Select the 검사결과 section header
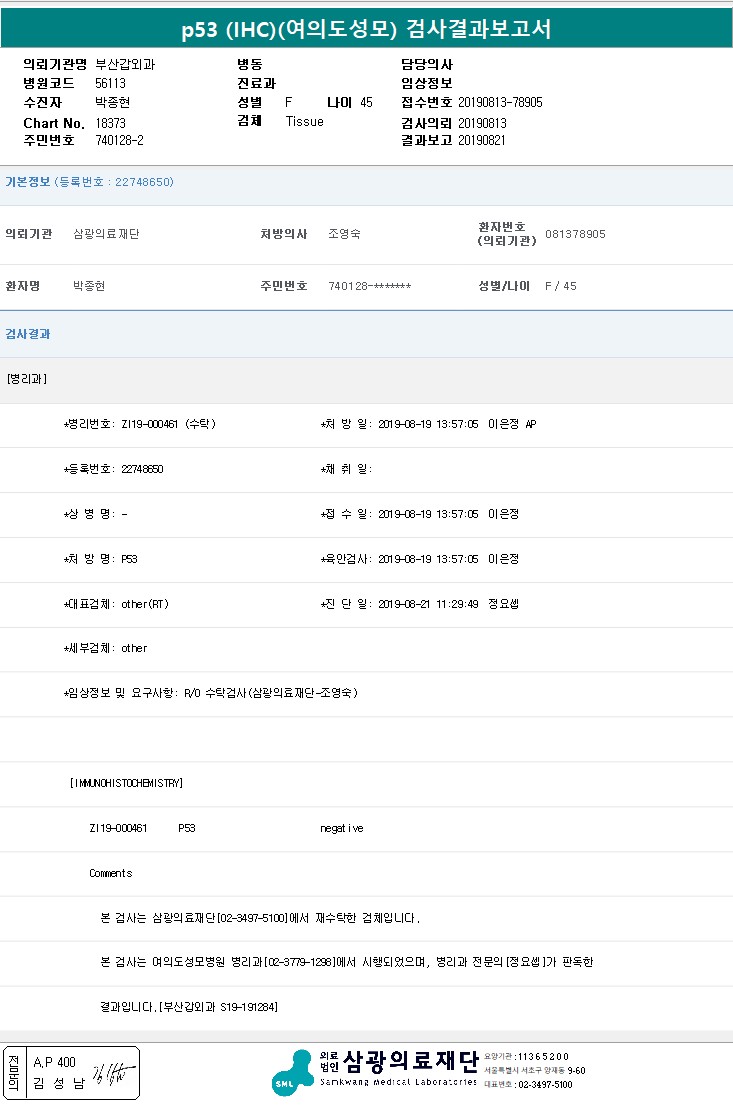Viewport: 733px width, 1111px height. (x=28, y=334)
